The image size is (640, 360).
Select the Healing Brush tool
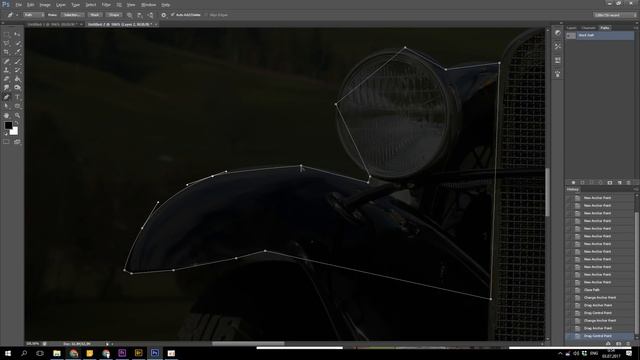pos(6,61)
